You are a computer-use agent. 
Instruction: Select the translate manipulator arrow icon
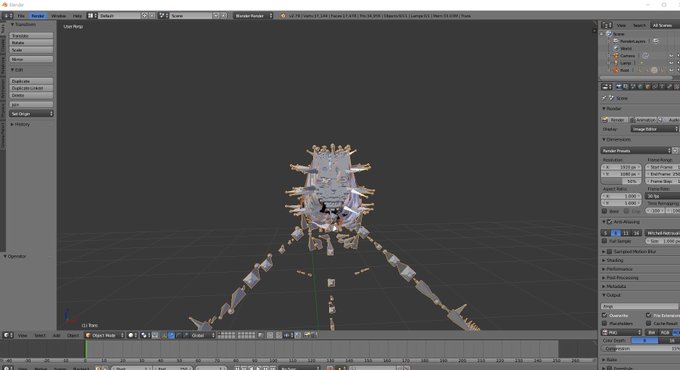click(x=172, y=335)
